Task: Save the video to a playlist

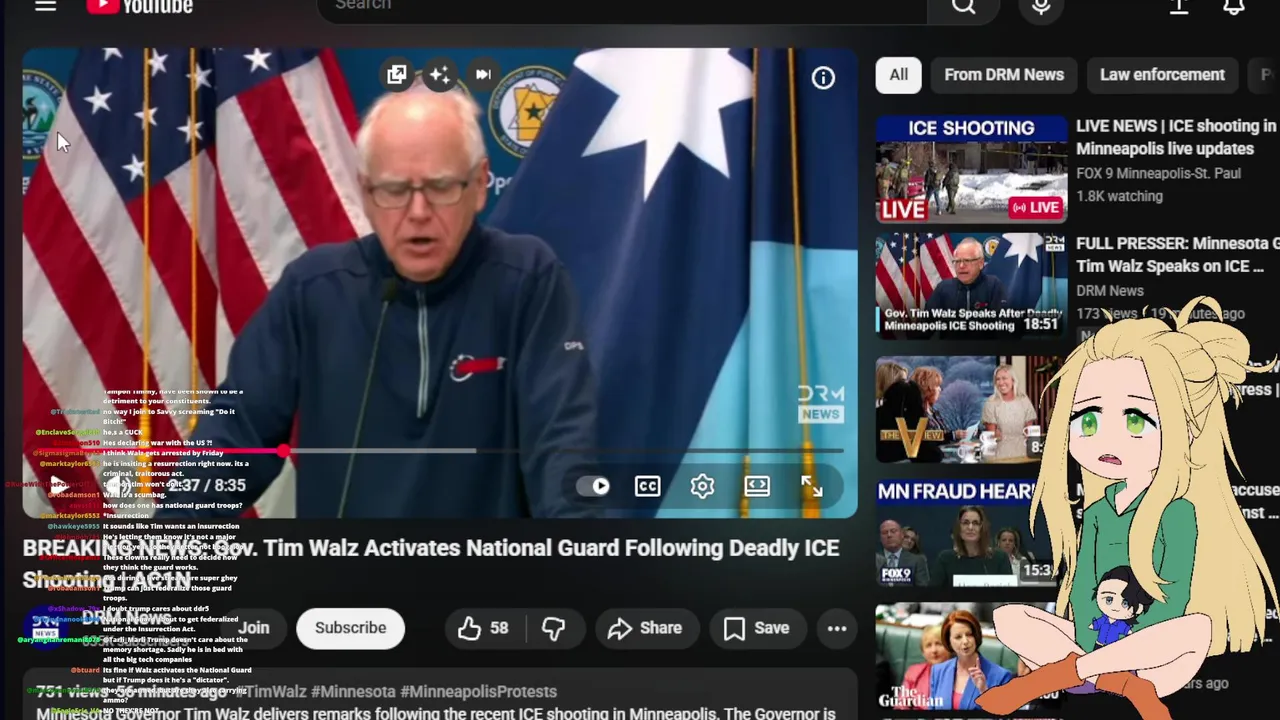Action: pyautogui.click(x=757, y=628)
